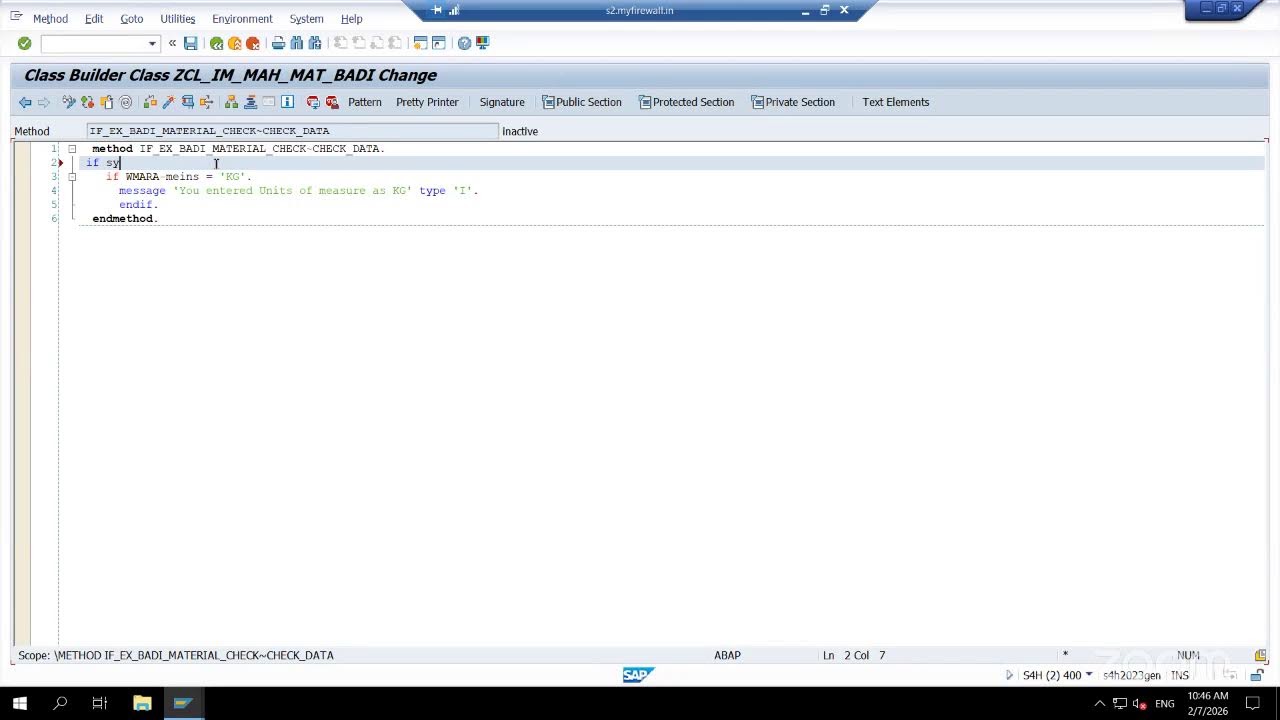
Task: Open the Public Section button
Action: pyautogui.click(x=582, y=102)
